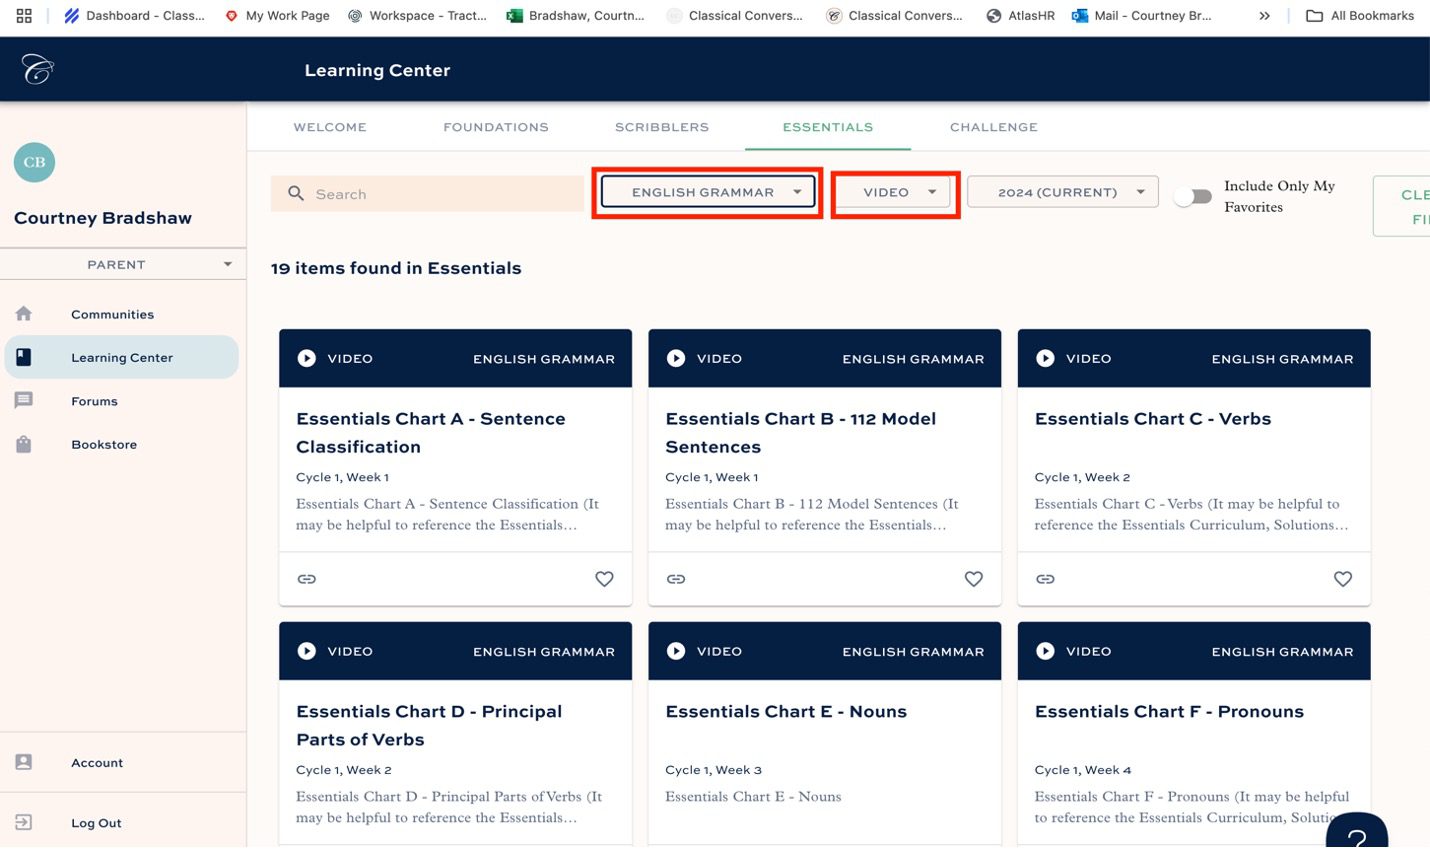This screenshot has height=852, width=1430.
Task: Switch to the Challenge tab
Action: click(x=992, y=127)
